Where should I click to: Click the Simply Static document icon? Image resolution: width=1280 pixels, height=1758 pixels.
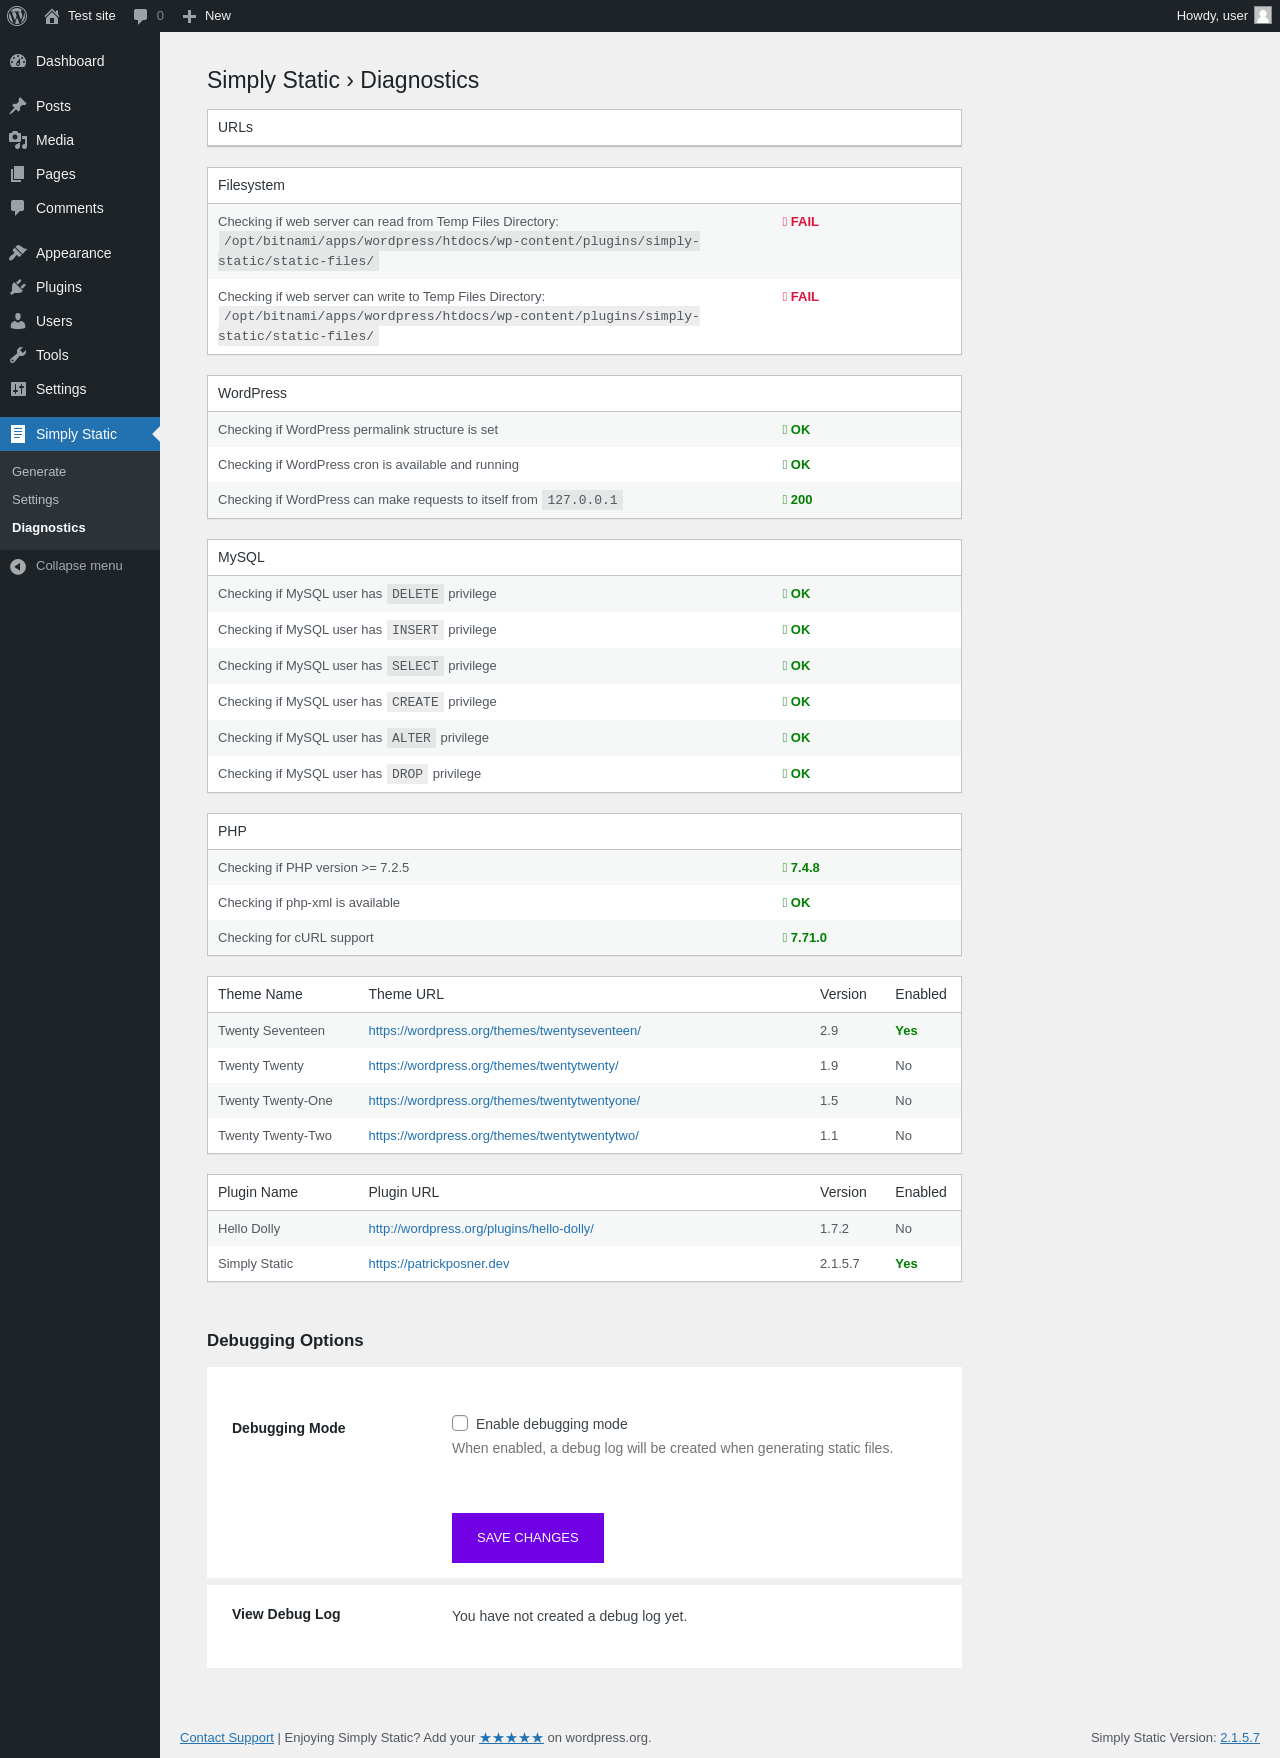[x=18, y=434]
